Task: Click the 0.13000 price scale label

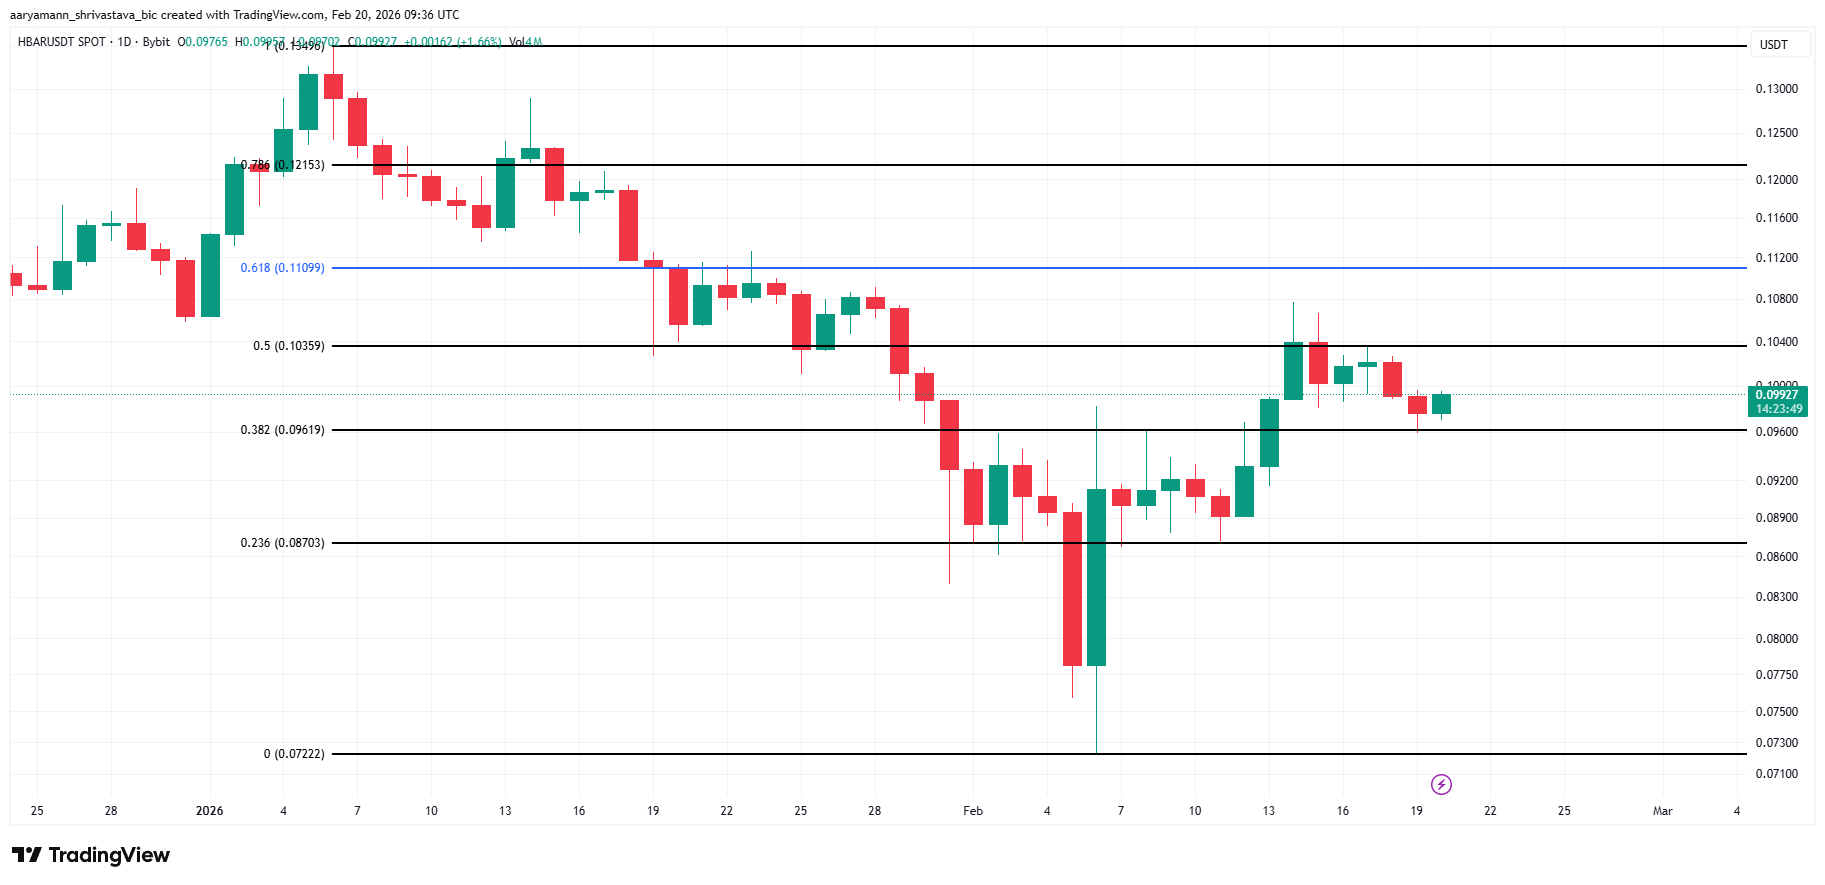Action: [1777, 89]
